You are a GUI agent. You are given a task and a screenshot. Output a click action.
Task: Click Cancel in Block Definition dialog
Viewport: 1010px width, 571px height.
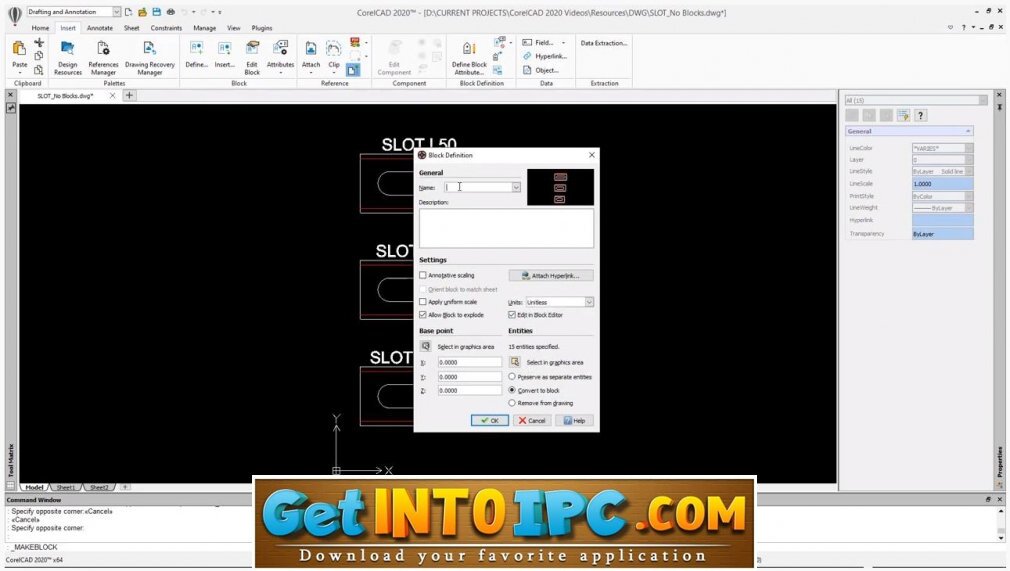pyautogui.click(x=532, y=420)
